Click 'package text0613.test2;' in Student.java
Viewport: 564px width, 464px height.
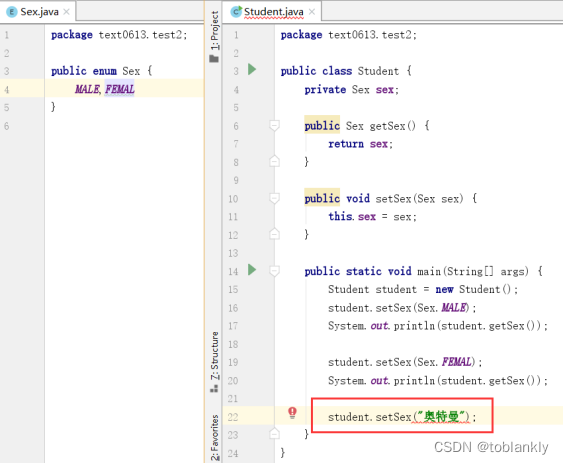pos(349,35)
